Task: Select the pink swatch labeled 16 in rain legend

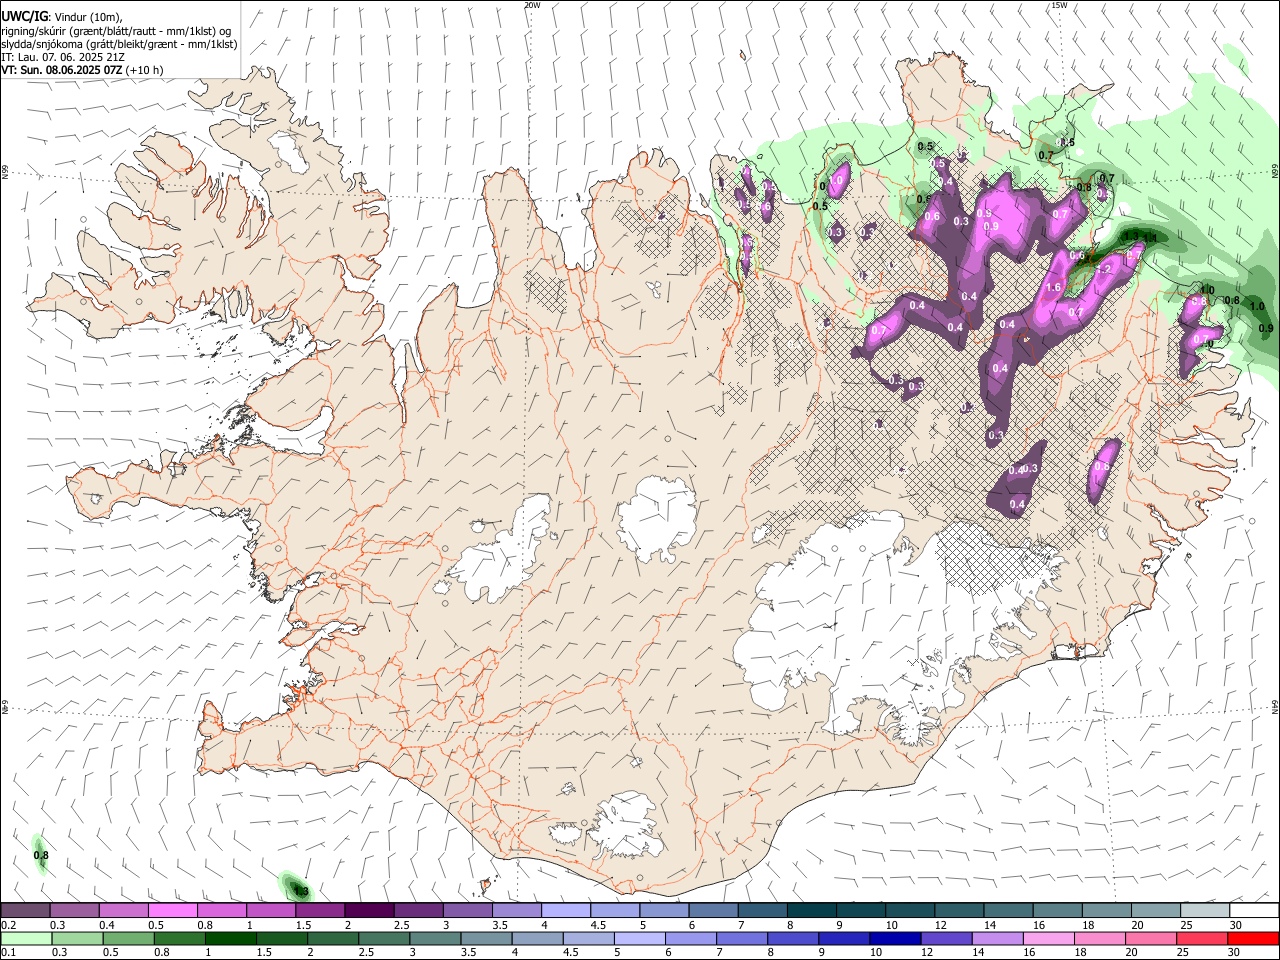Action: (x=1049, y=939)
